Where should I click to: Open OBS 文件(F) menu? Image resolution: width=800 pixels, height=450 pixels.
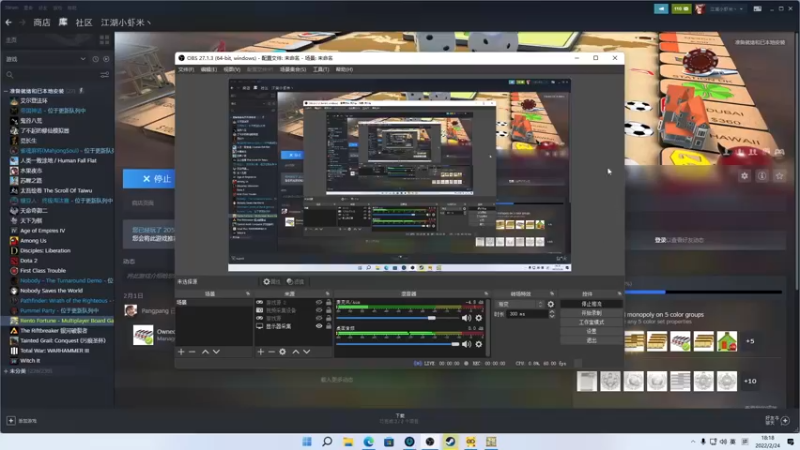186,69
